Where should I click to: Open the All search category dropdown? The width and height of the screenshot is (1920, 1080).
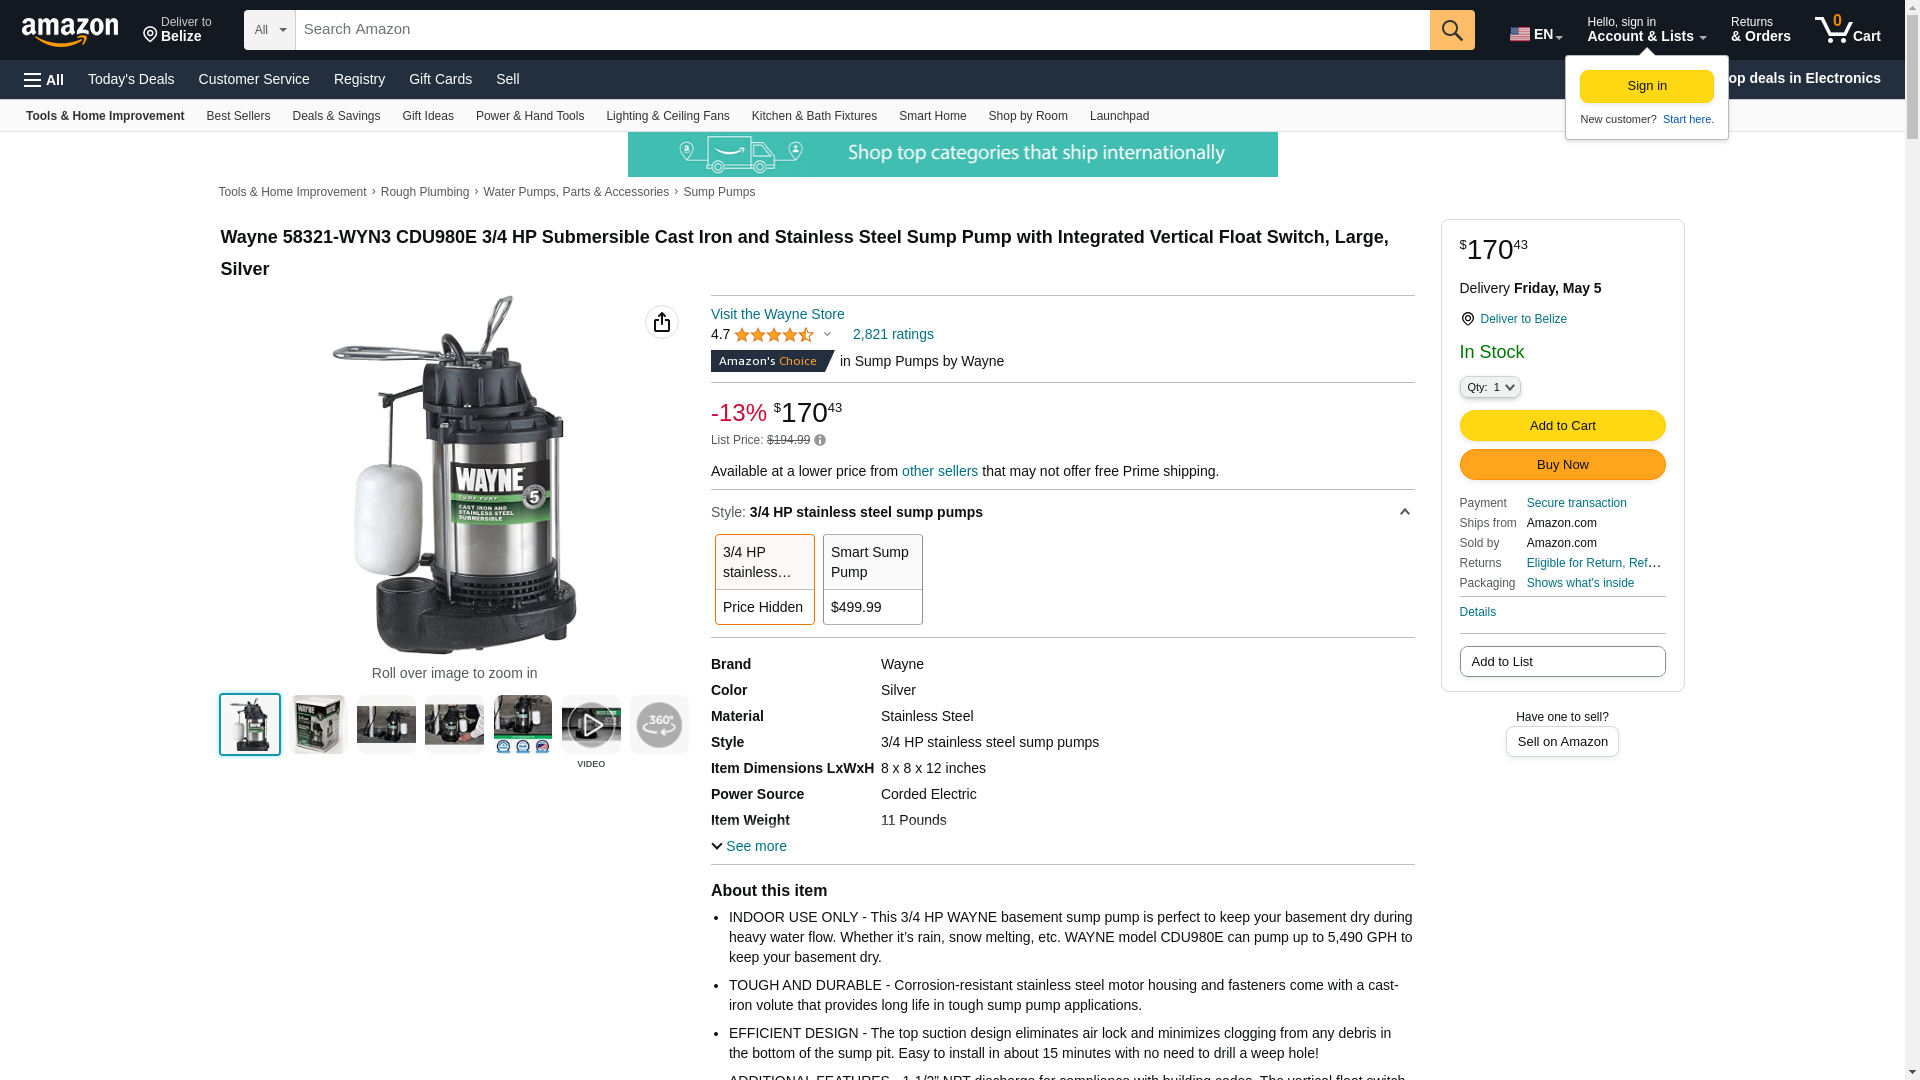tap(270, 30)
